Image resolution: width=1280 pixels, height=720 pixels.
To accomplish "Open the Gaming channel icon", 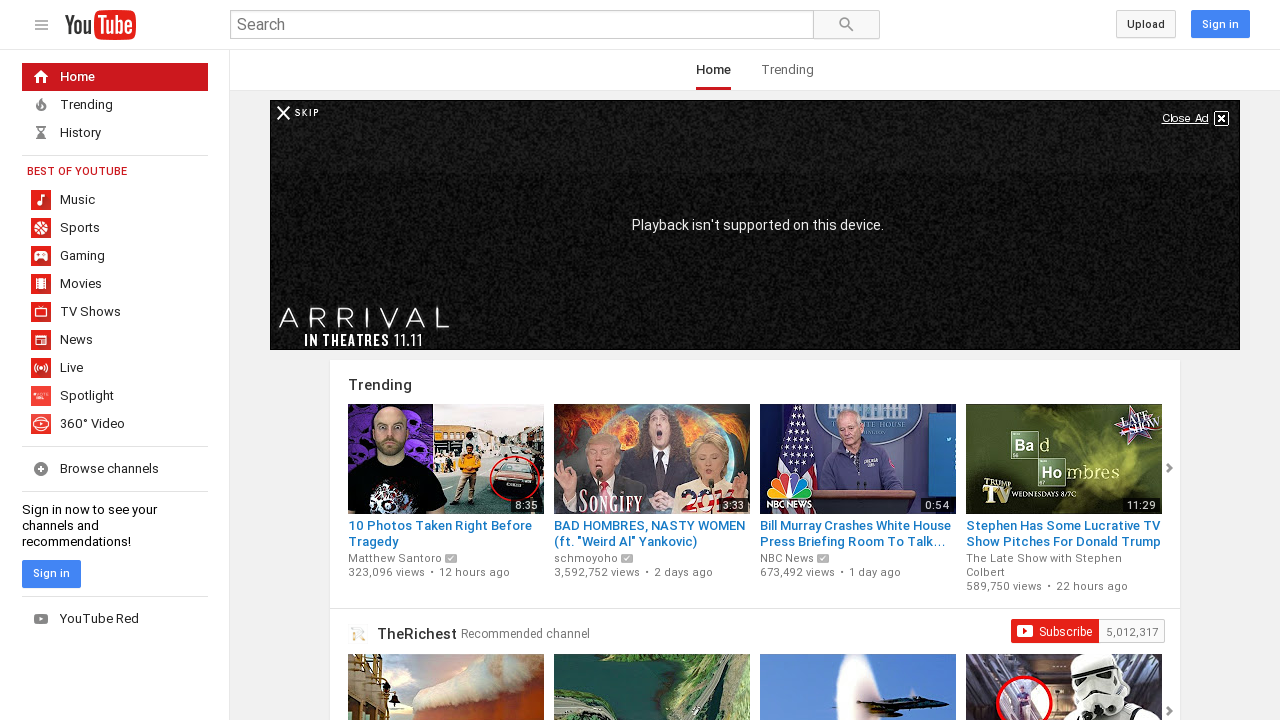I will pyautogui.click(x=41, y=256).
